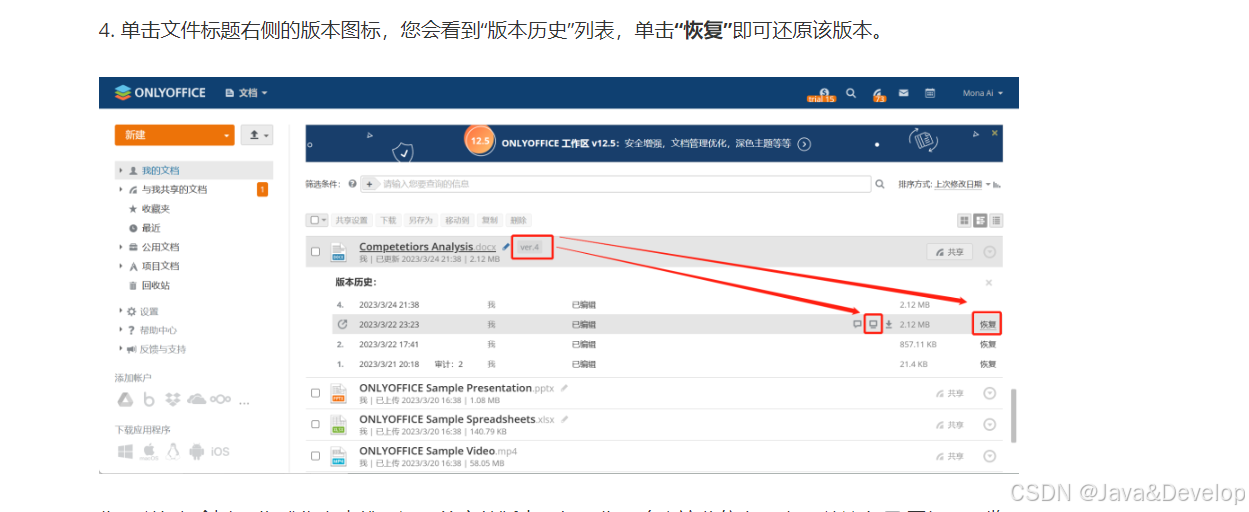This screenshot has height=512, width=1249.
Task: Open 最近 recent files in the sidebar
Action: click(151, 227)
